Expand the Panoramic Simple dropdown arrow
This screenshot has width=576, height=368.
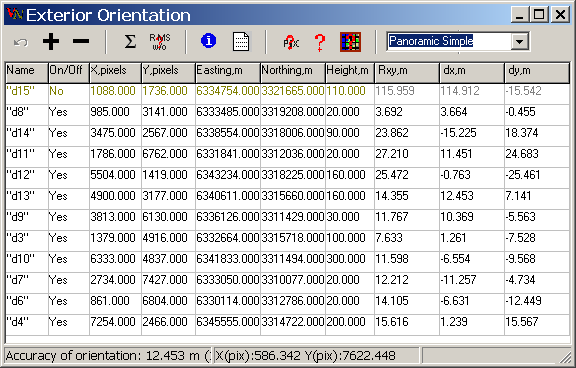tap(519, 42)
